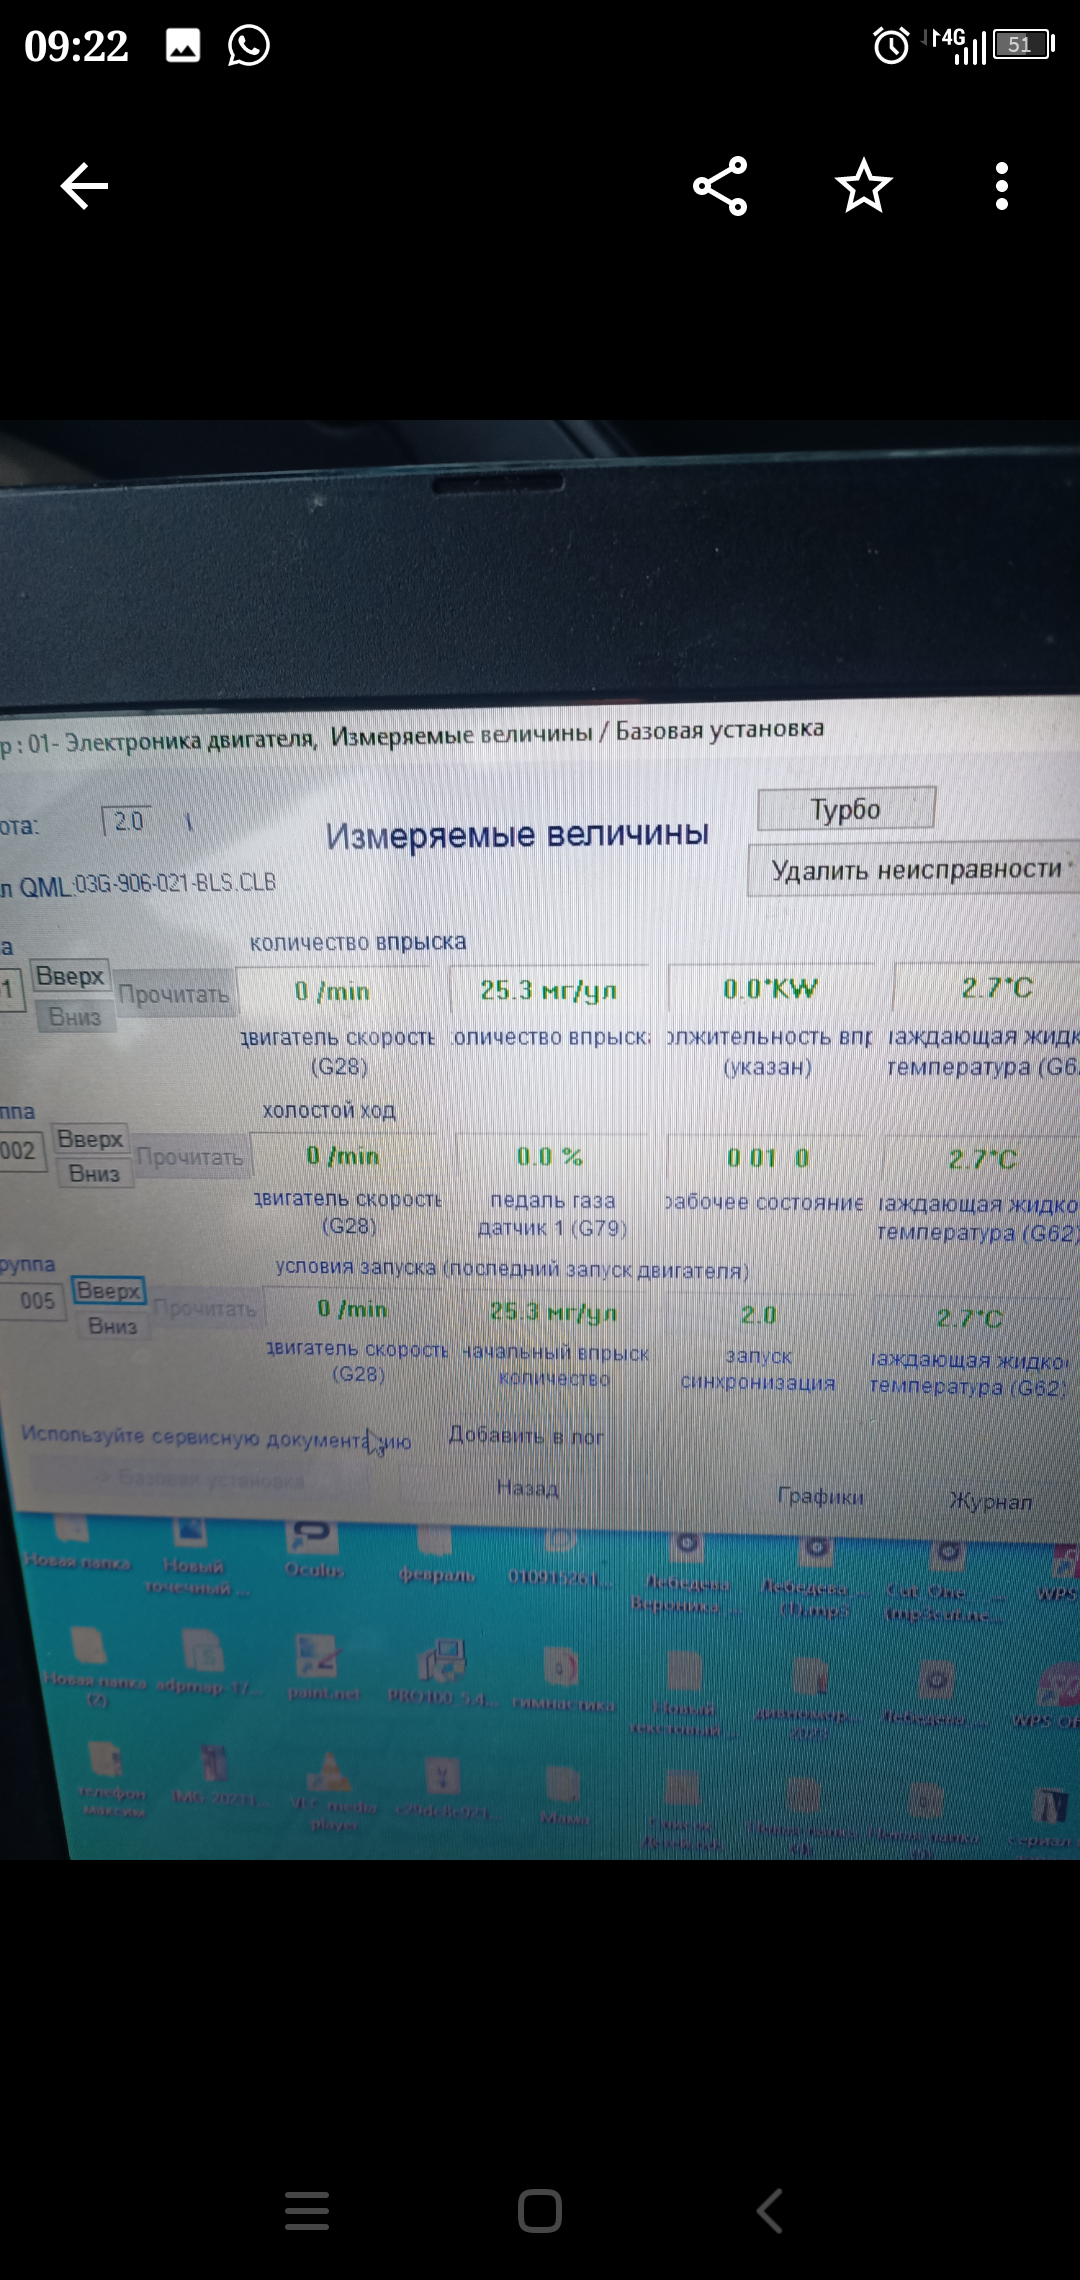Open recent apps from the navigation bar
The height and width of the screenshot is (2280, 1080).
307,2210
